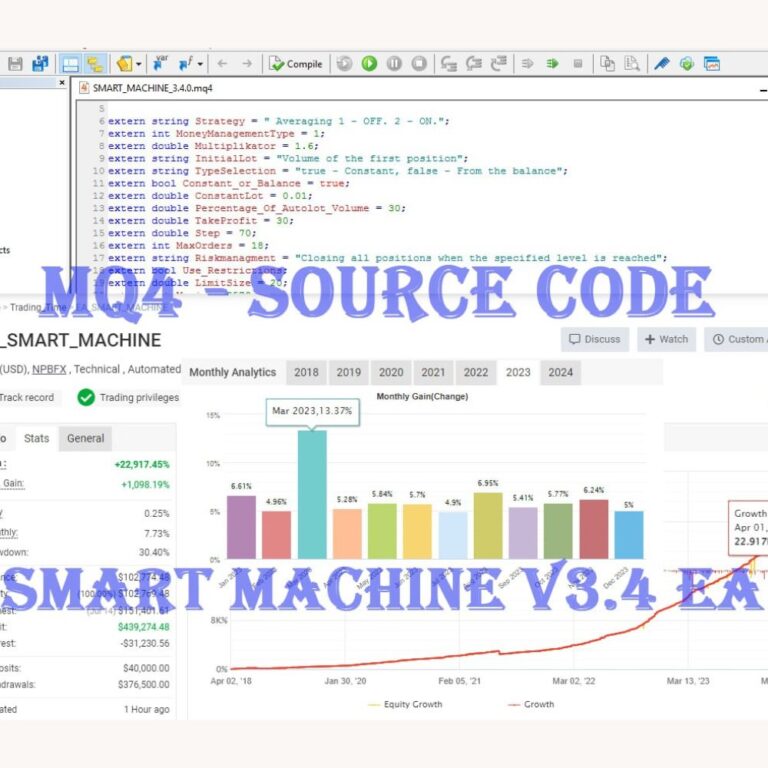
Task: Toggle the Toolbox panel icon
Action: pos(95,64)
